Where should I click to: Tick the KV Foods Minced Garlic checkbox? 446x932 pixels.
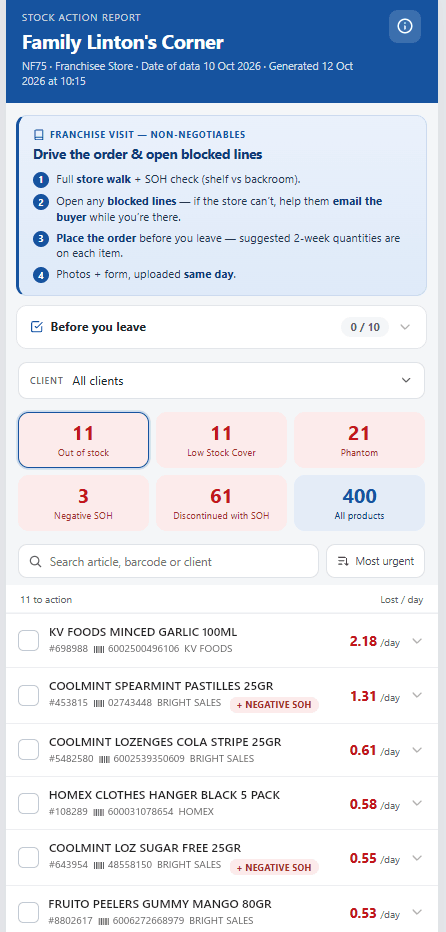pos(29,640)
